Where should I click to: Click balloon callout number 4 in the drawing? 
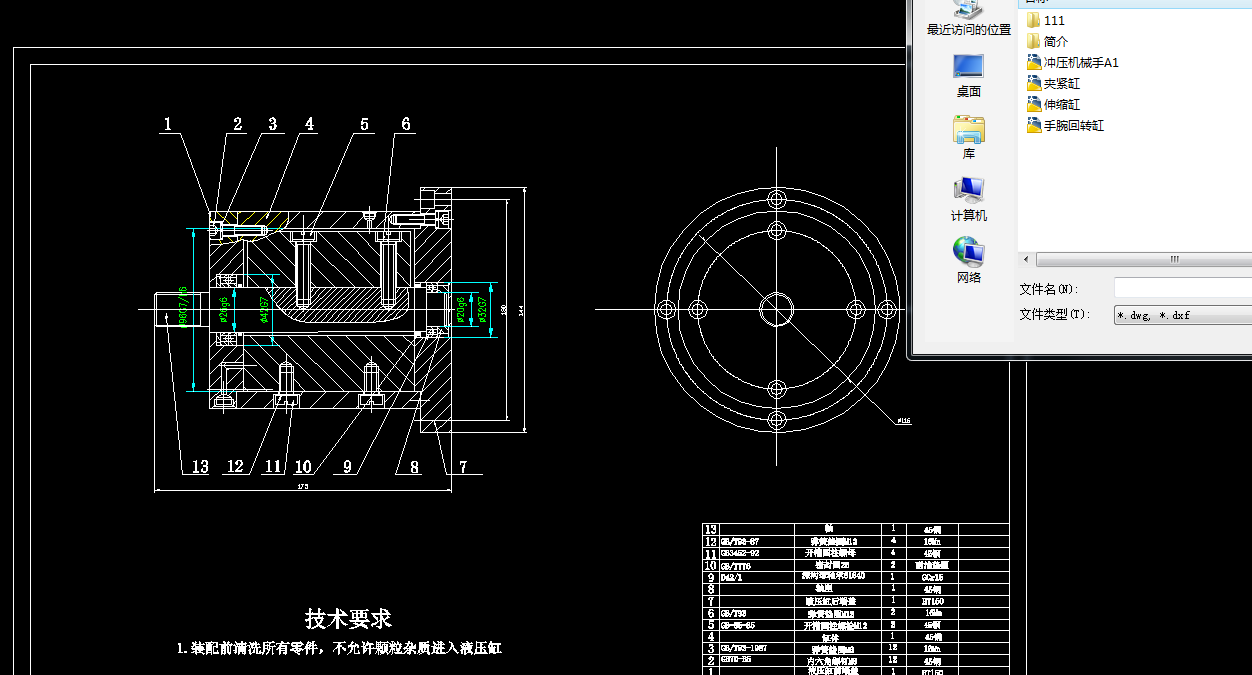point(309,124)
